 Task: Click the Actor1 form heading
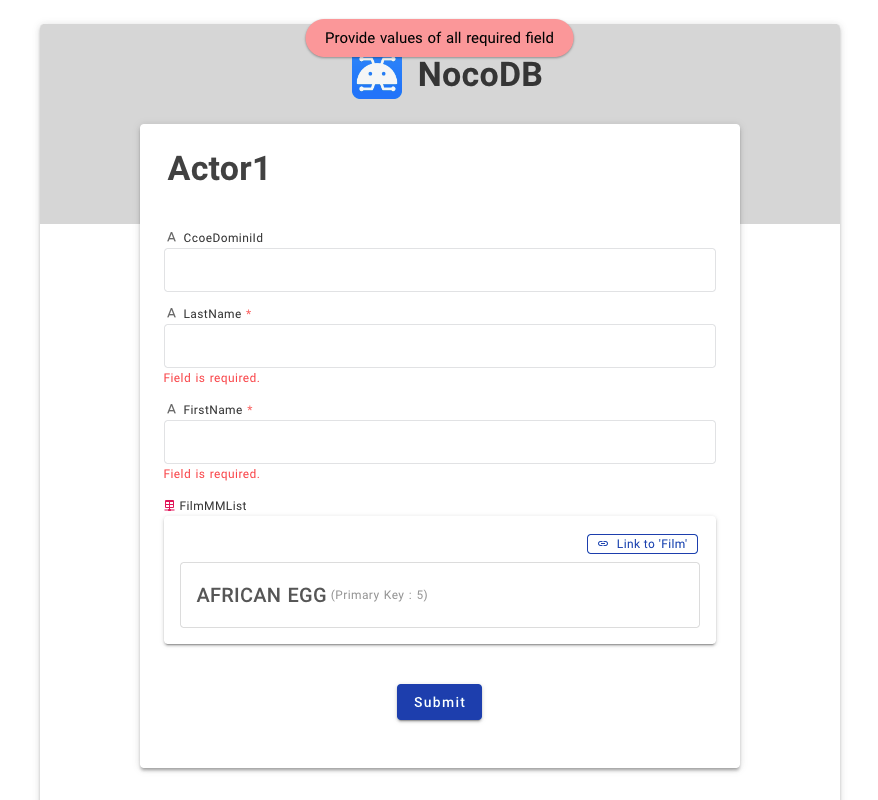click(217, 169)
